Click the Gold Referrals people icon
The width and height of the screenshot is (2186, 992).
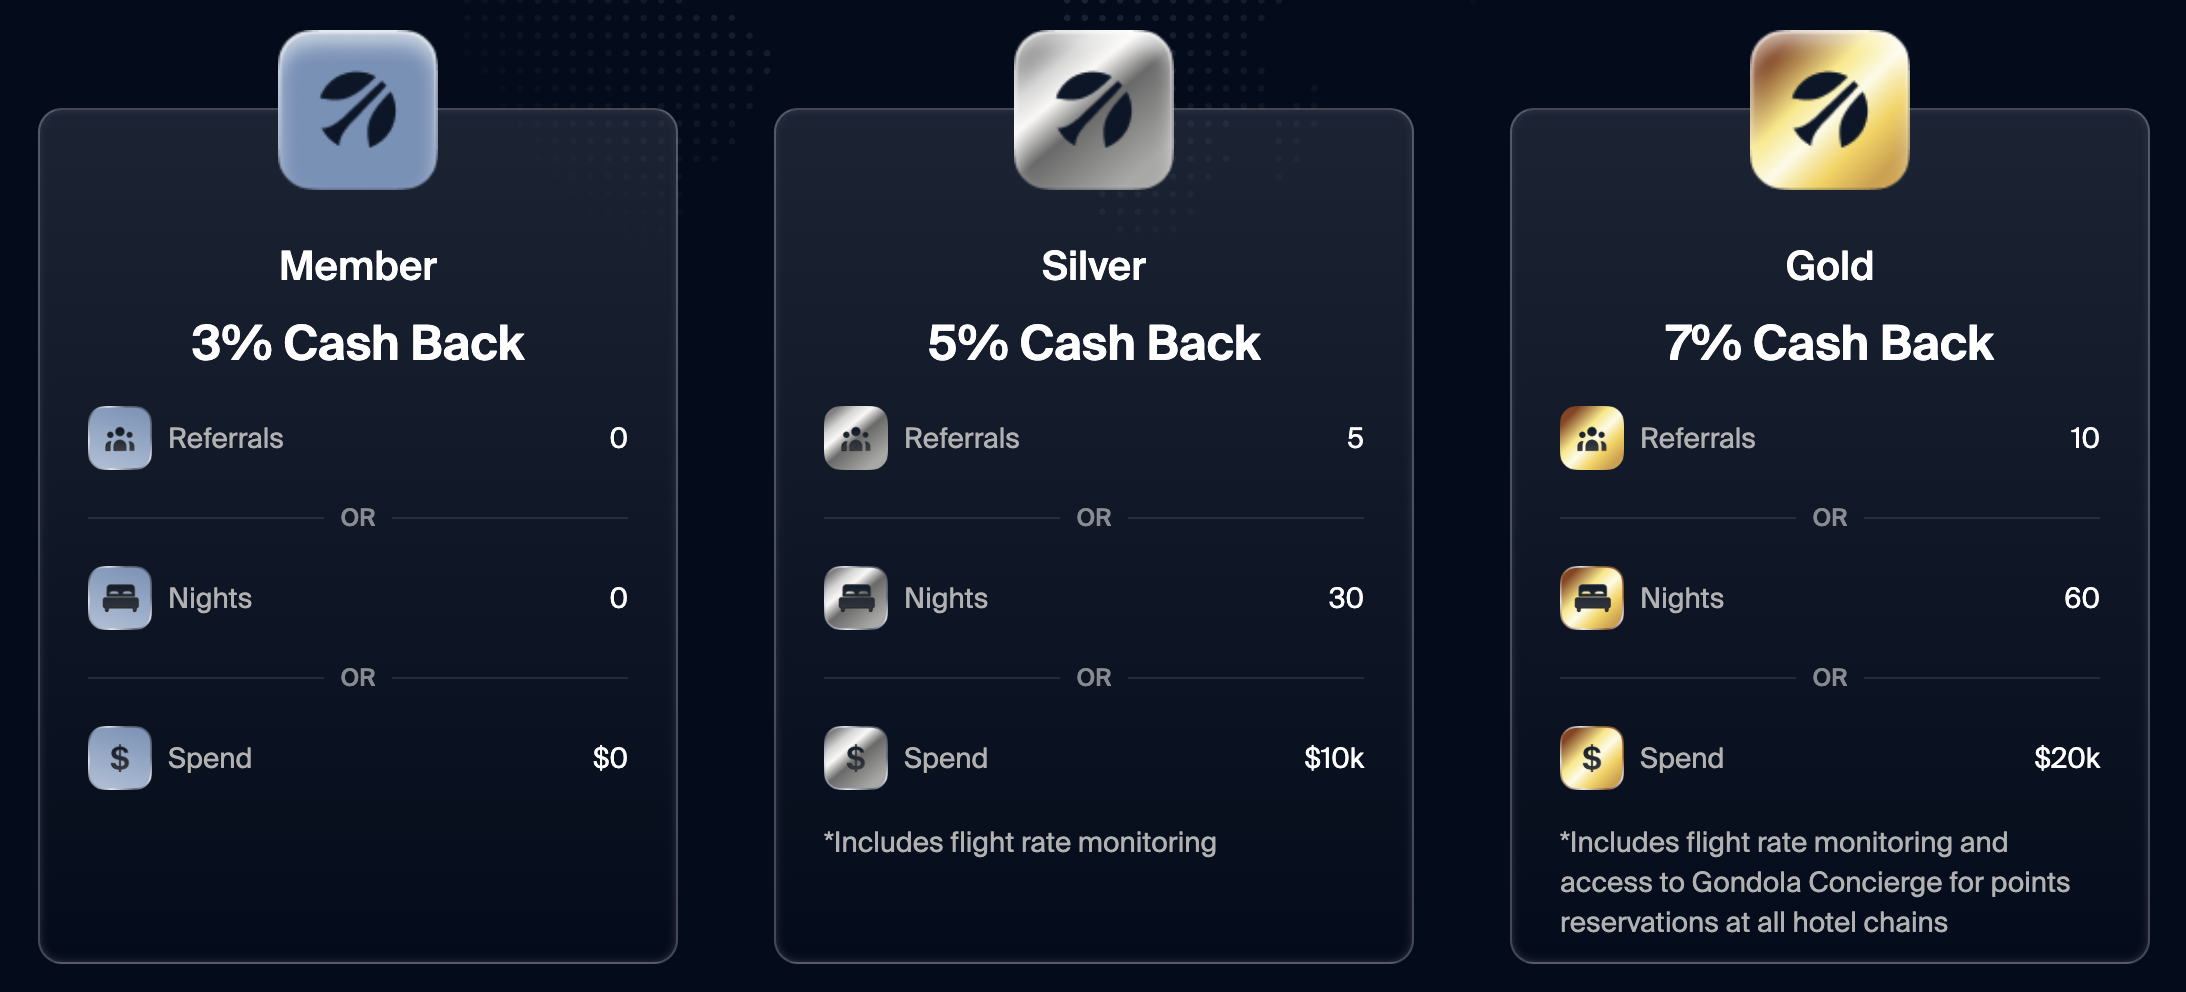click(x=1592, y=438)
